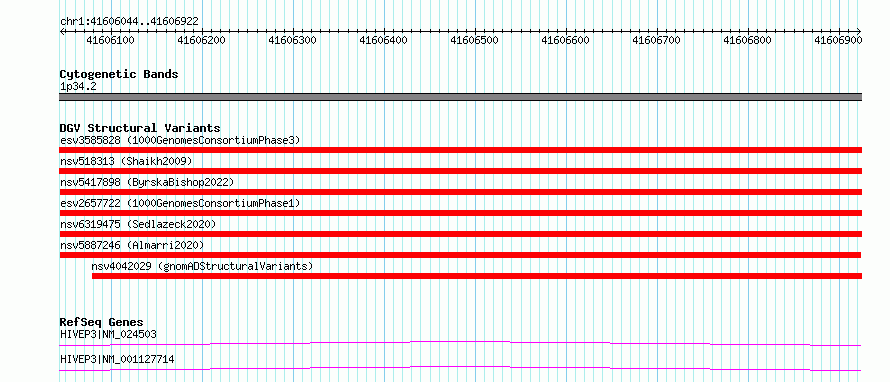This screenshot has width=890, height=382.
Task: Click the esv3585828 structural variant bar
Action: coord(460,150)
